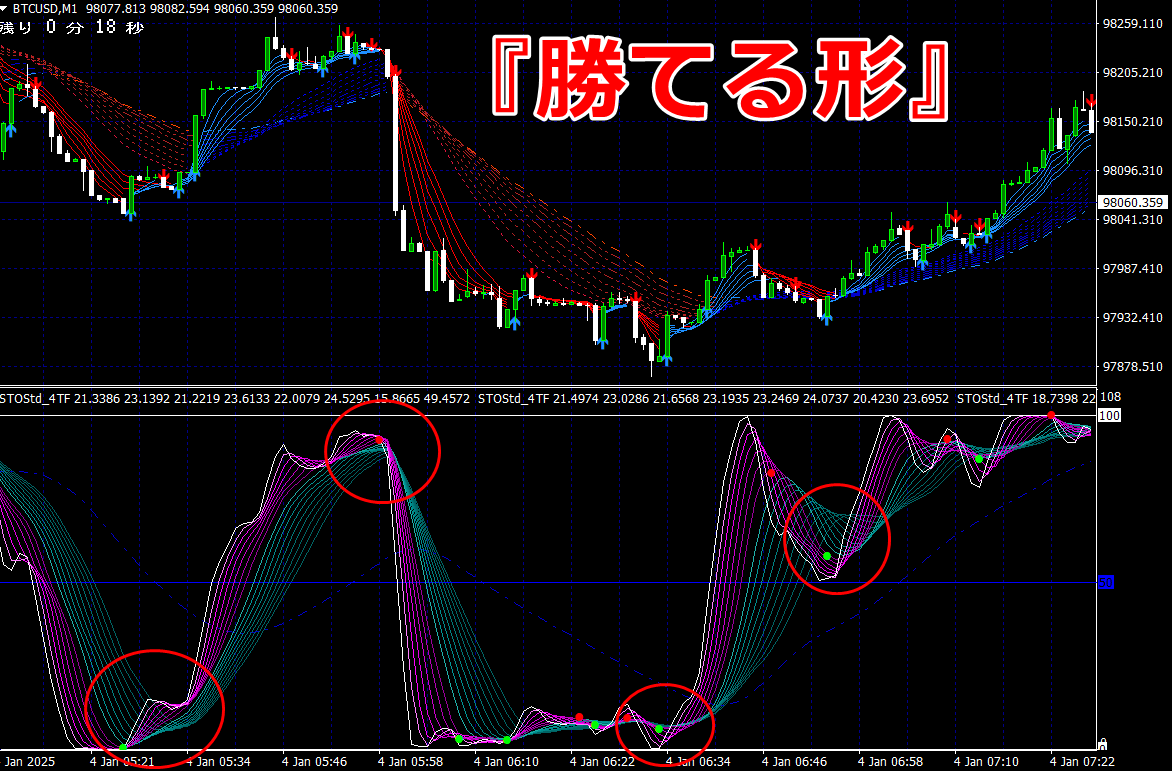Click the blue up arrow below the 06:52 candle

827,319
